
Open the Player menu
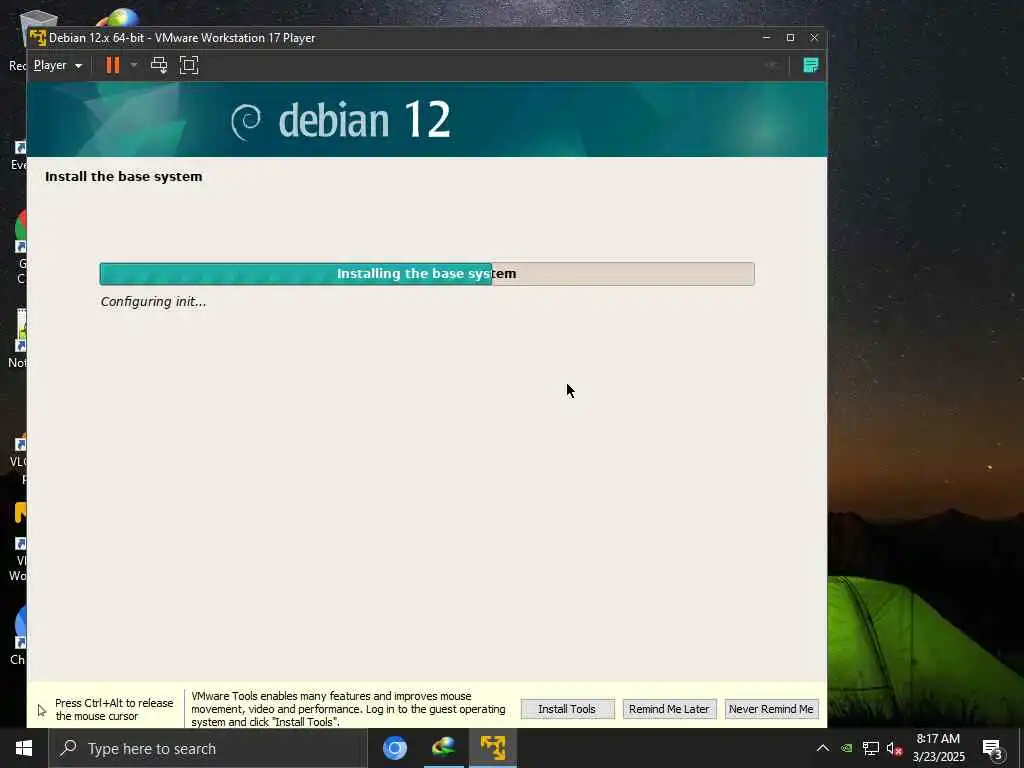point(57,65)
